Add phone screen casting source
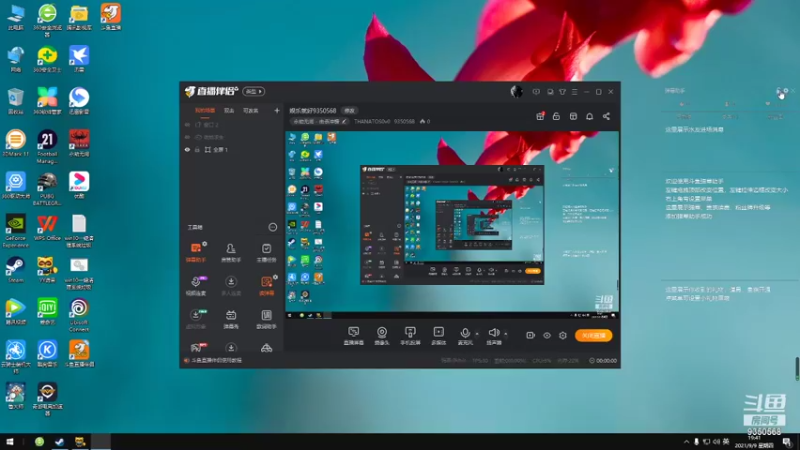Image resolution: width=800 pixels, height=450 pixels. click(410, 336)
